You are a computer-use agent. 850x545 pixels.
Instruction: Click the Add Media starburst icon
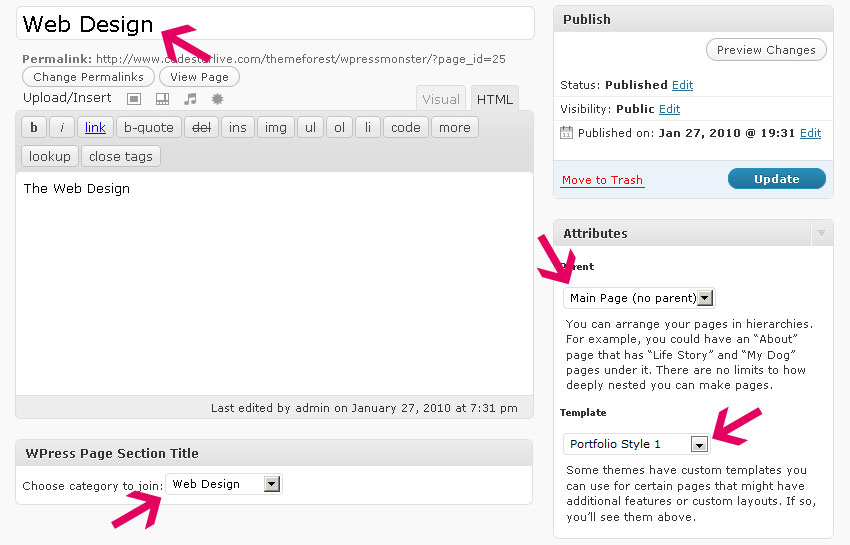pyautogui.click(x=217, y=99)
